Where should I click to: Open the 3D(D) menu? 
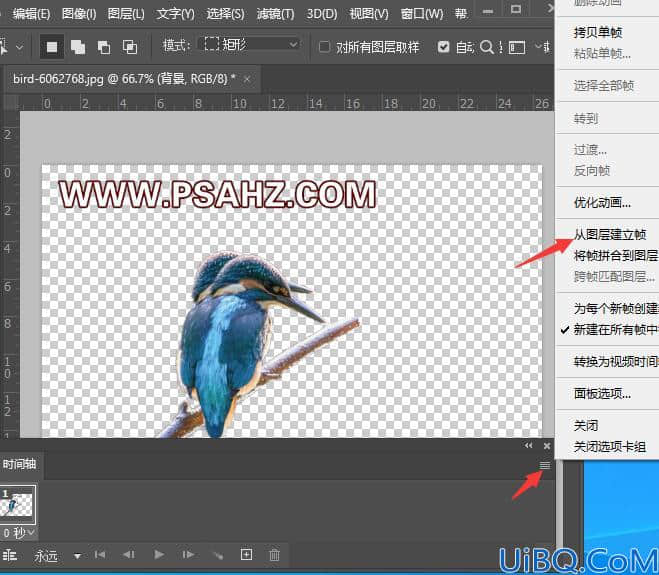pyautogui.click(x=322, y=14)
